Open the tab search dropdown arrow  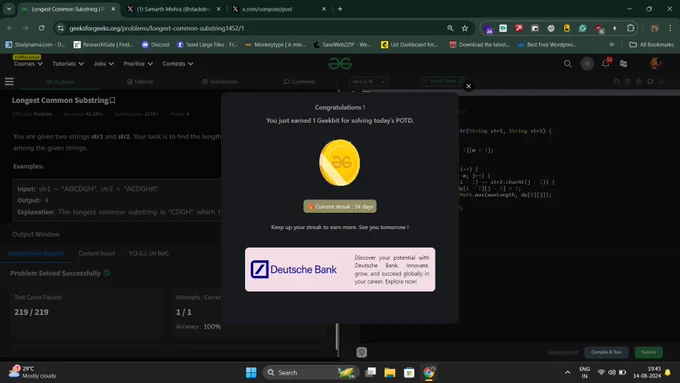(x=9, y=9)
